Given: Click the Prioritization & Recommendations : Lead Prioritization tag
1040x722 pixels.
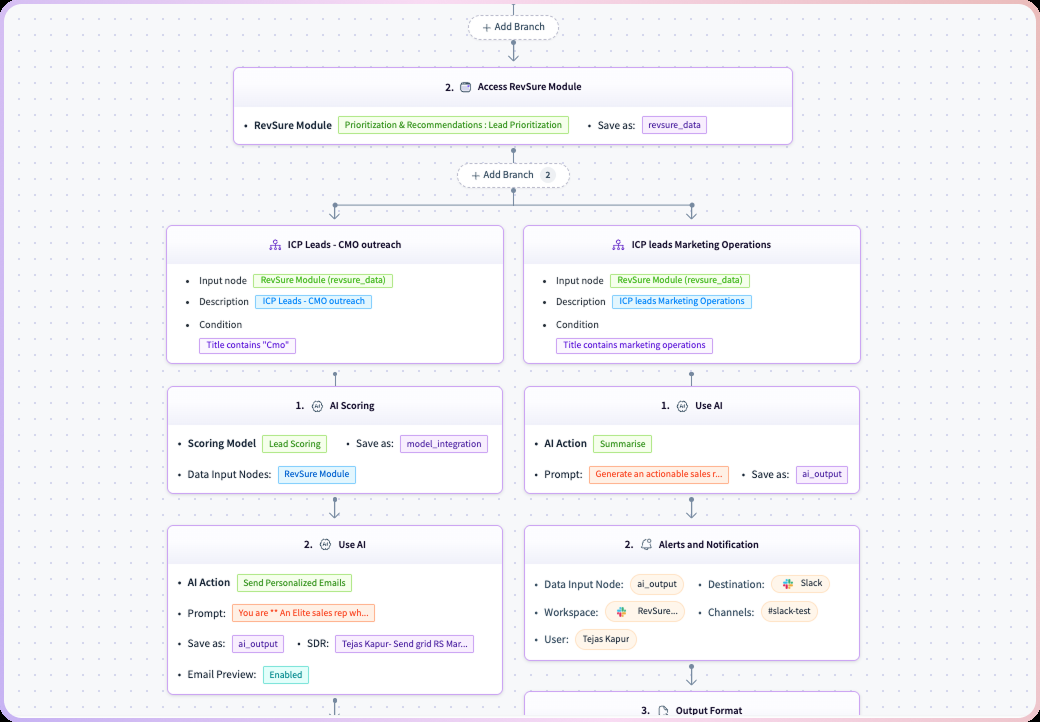Looking at the screenshot, I should click(453, 125).
